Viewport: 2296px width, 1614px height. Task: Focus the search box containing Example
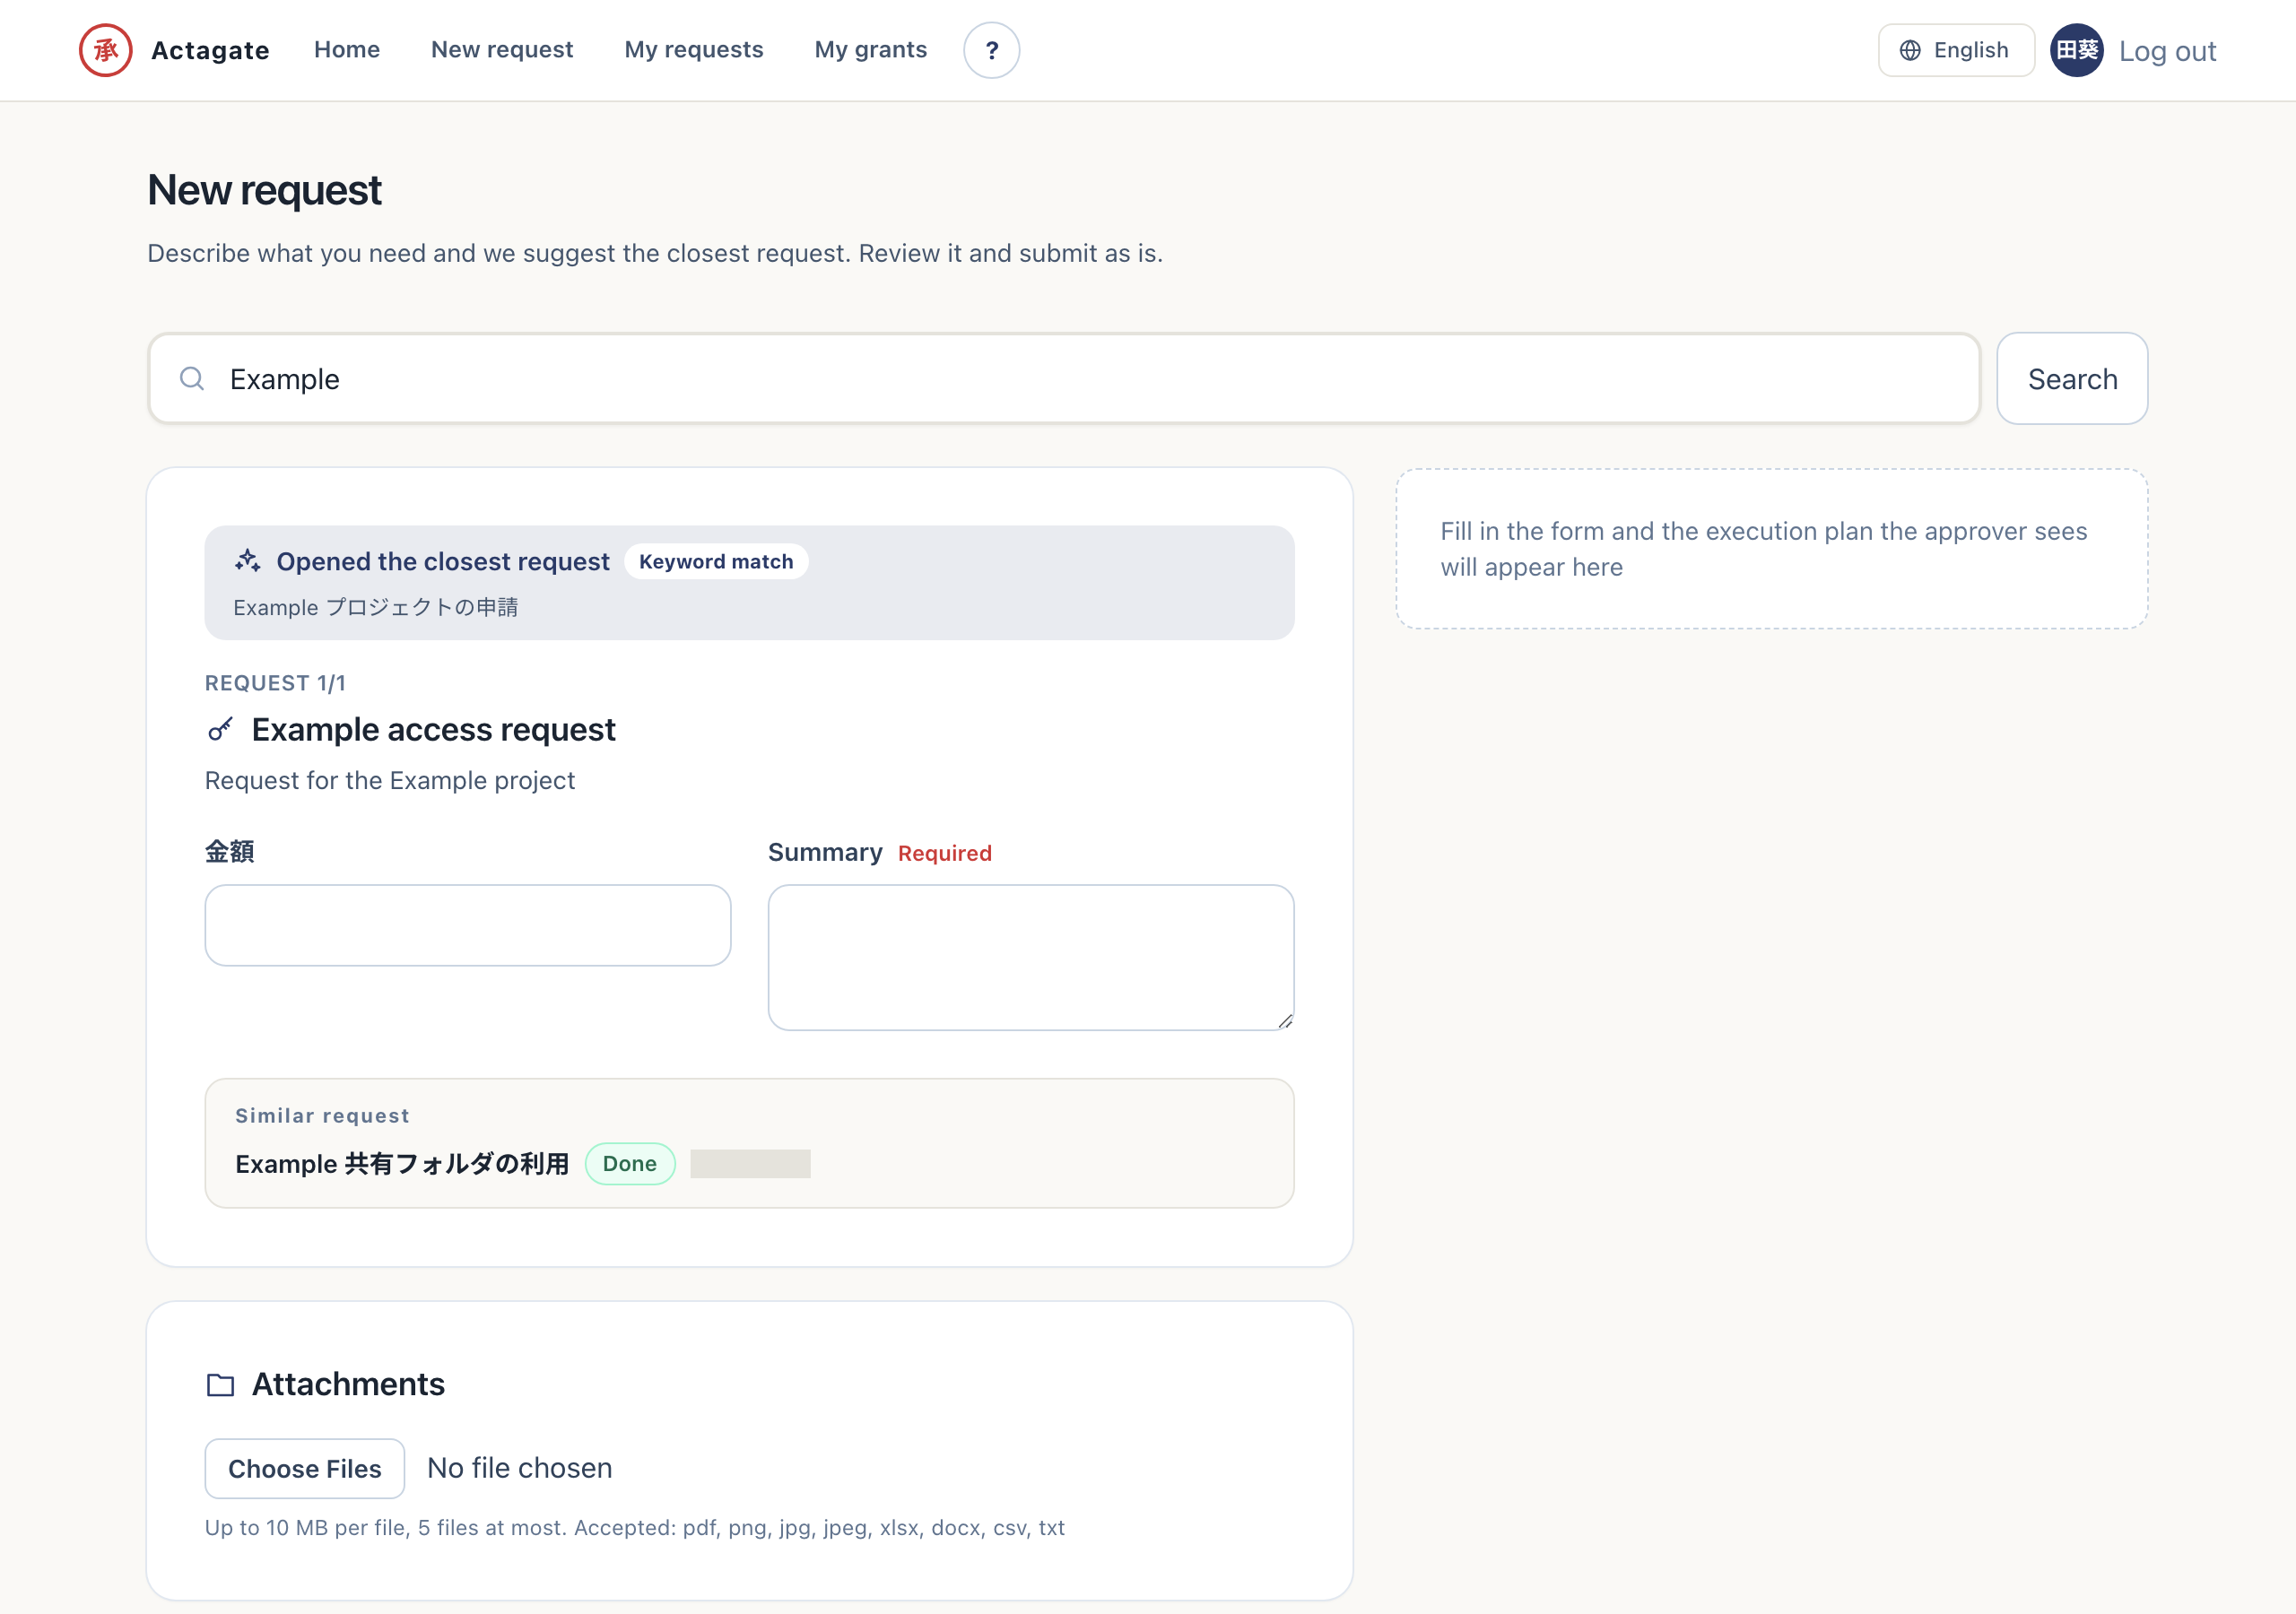click(x=1064, y=378)
